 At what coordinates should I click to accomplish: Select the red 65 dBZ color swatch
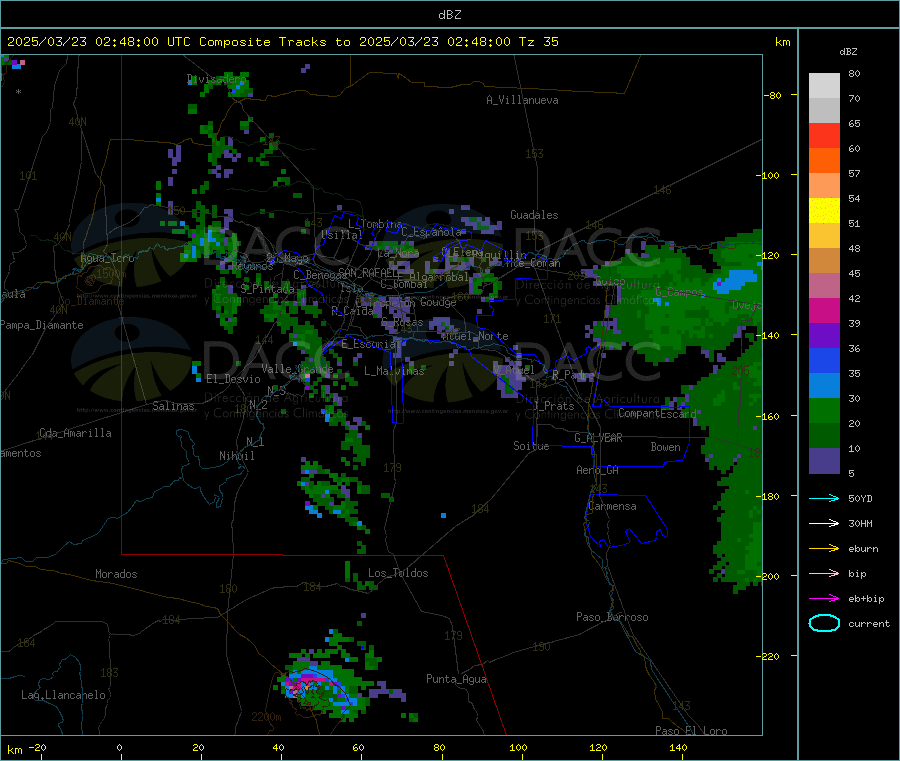824,135
